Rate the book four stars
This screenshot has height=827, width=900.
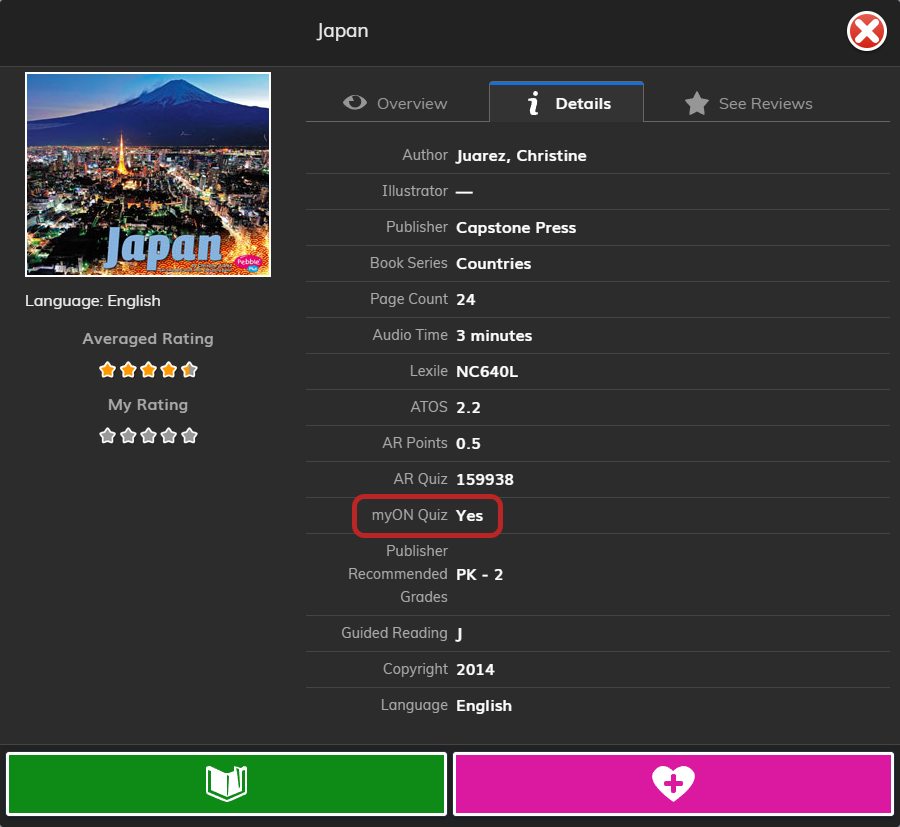point(169,435)
